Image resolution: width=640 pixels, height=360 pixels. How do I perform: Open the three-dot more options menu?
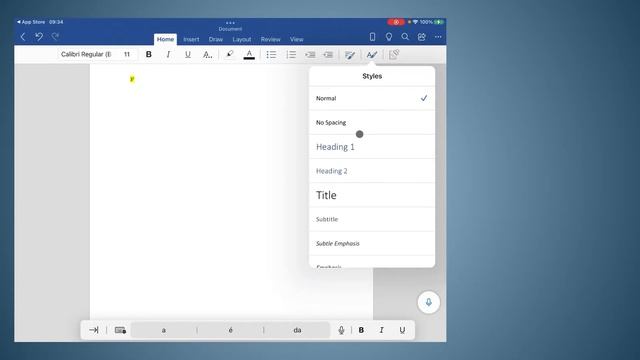[x=438, y=37]
